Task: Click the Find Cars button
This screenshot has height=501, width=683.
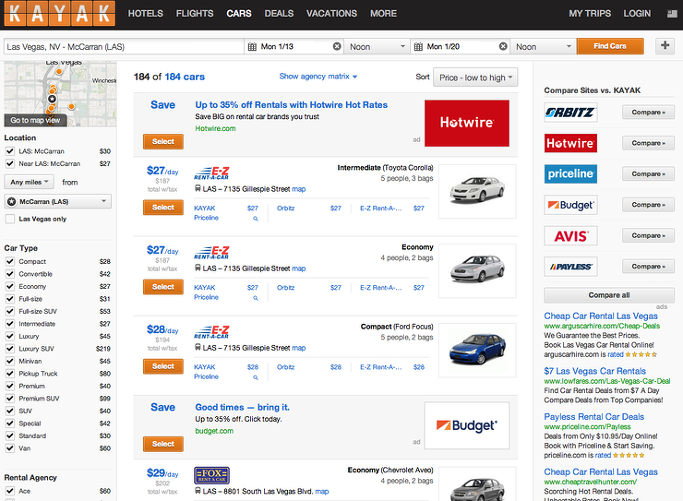Action: coord(610,46)
